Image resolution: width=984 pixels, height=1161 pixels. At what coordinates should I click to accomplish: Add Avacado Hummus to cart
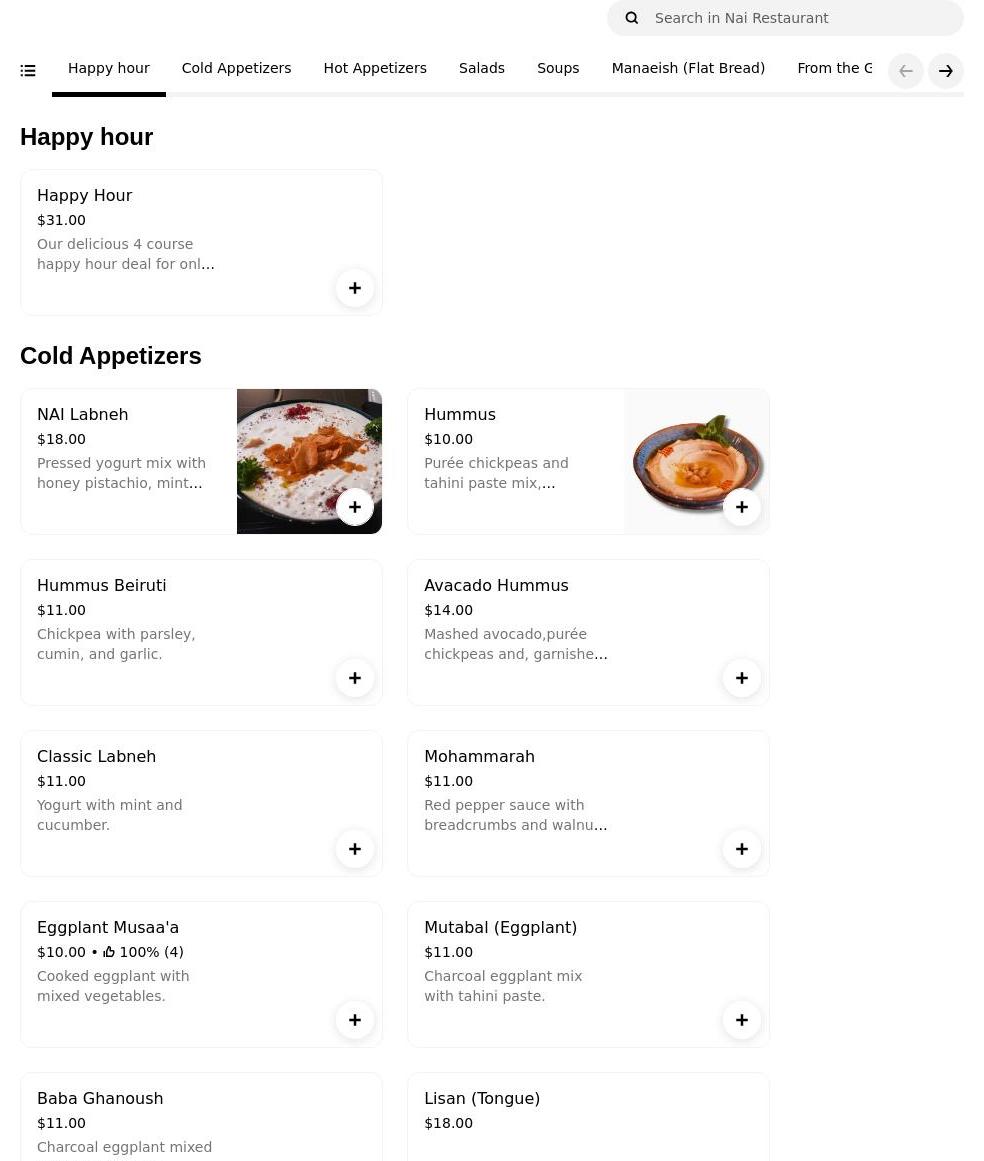point(742,678)
